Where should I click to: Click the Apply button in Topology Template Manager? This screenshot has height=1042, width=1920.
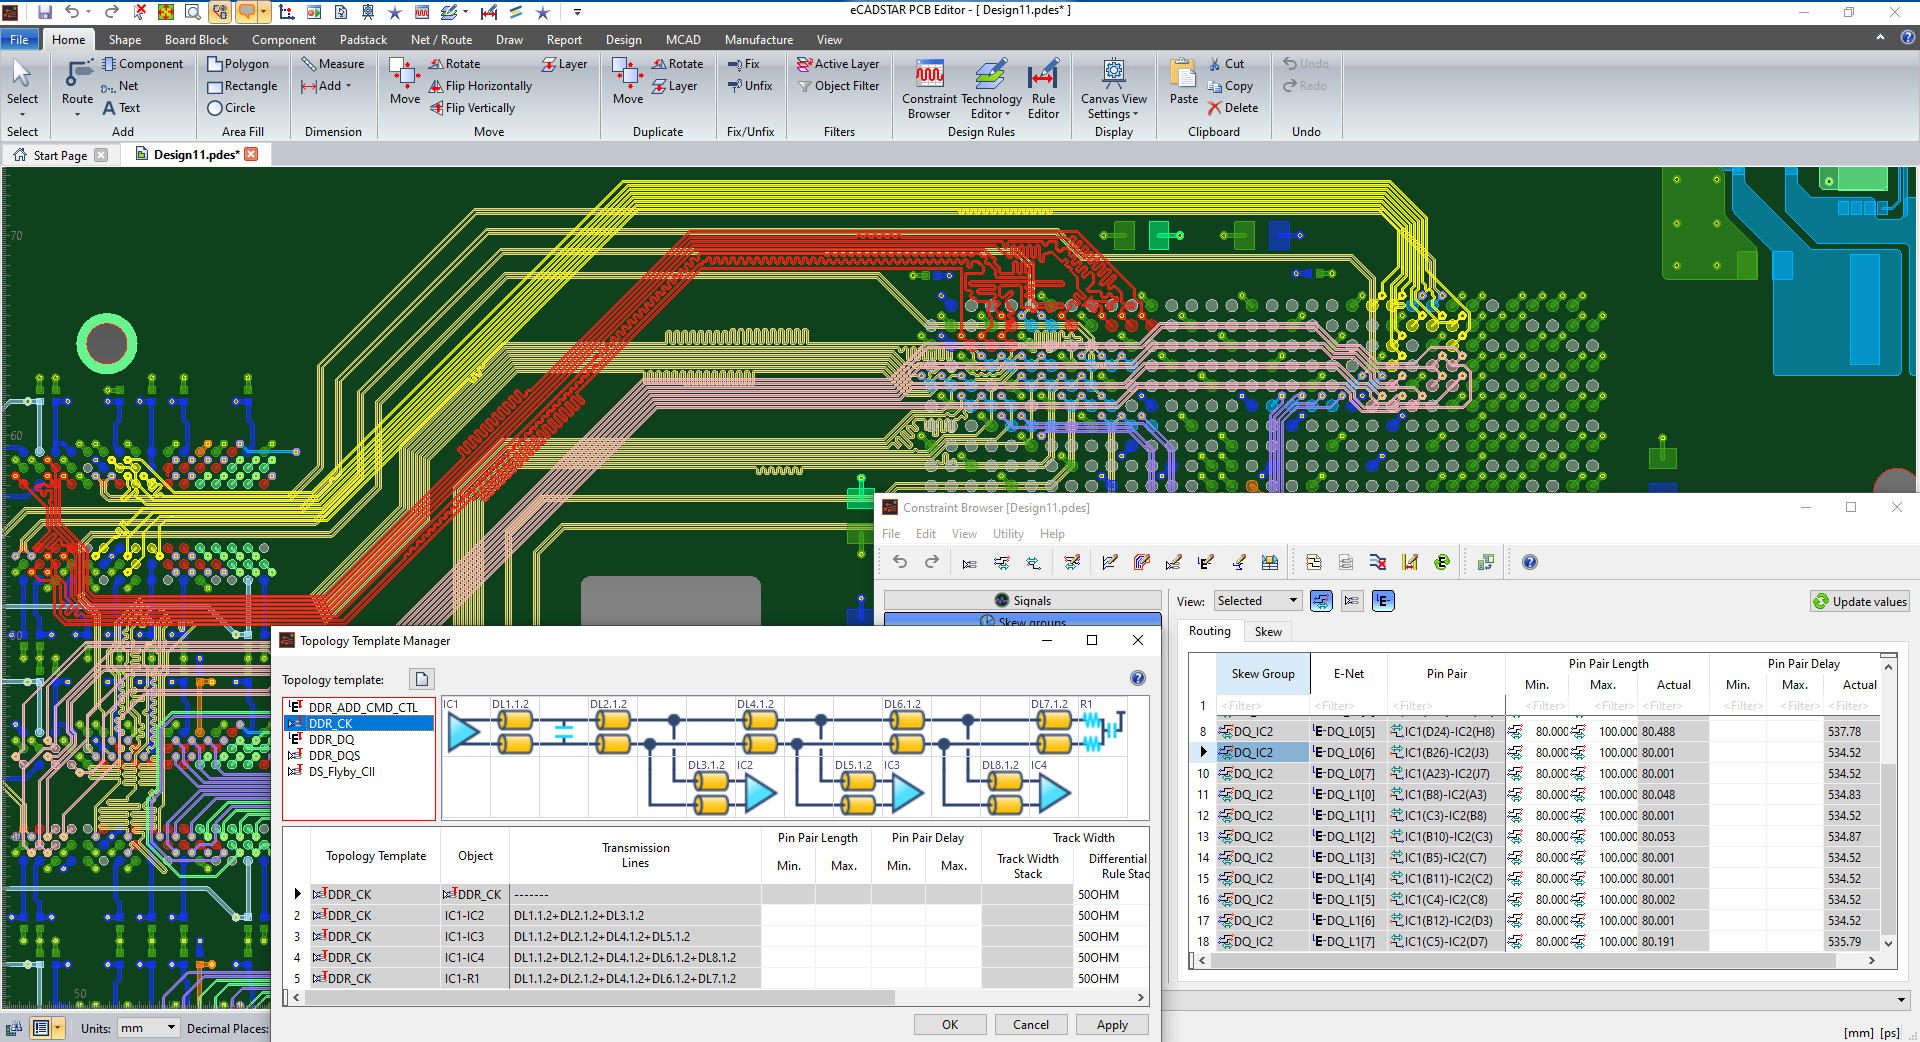coord(1111,1025)
